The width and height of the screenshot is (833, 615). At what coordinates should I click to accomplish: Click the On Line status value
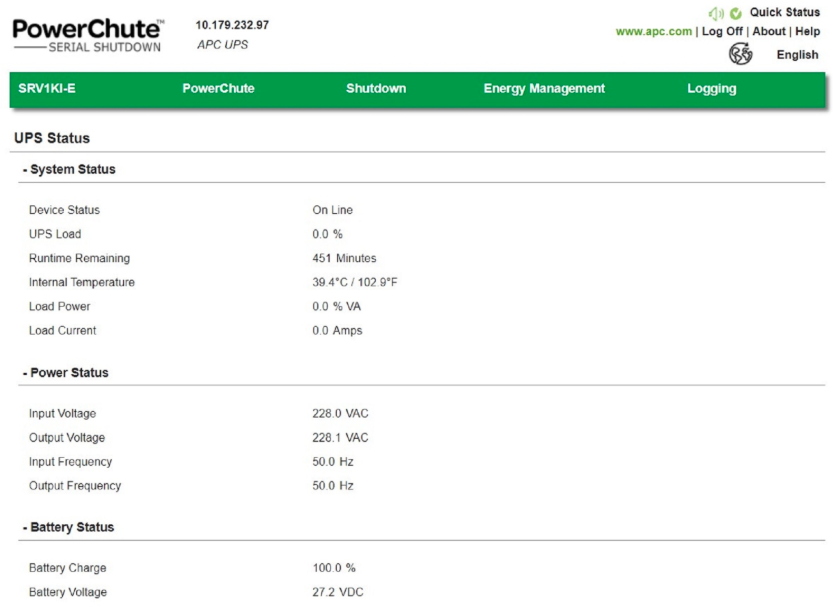(x=333, y=210)
